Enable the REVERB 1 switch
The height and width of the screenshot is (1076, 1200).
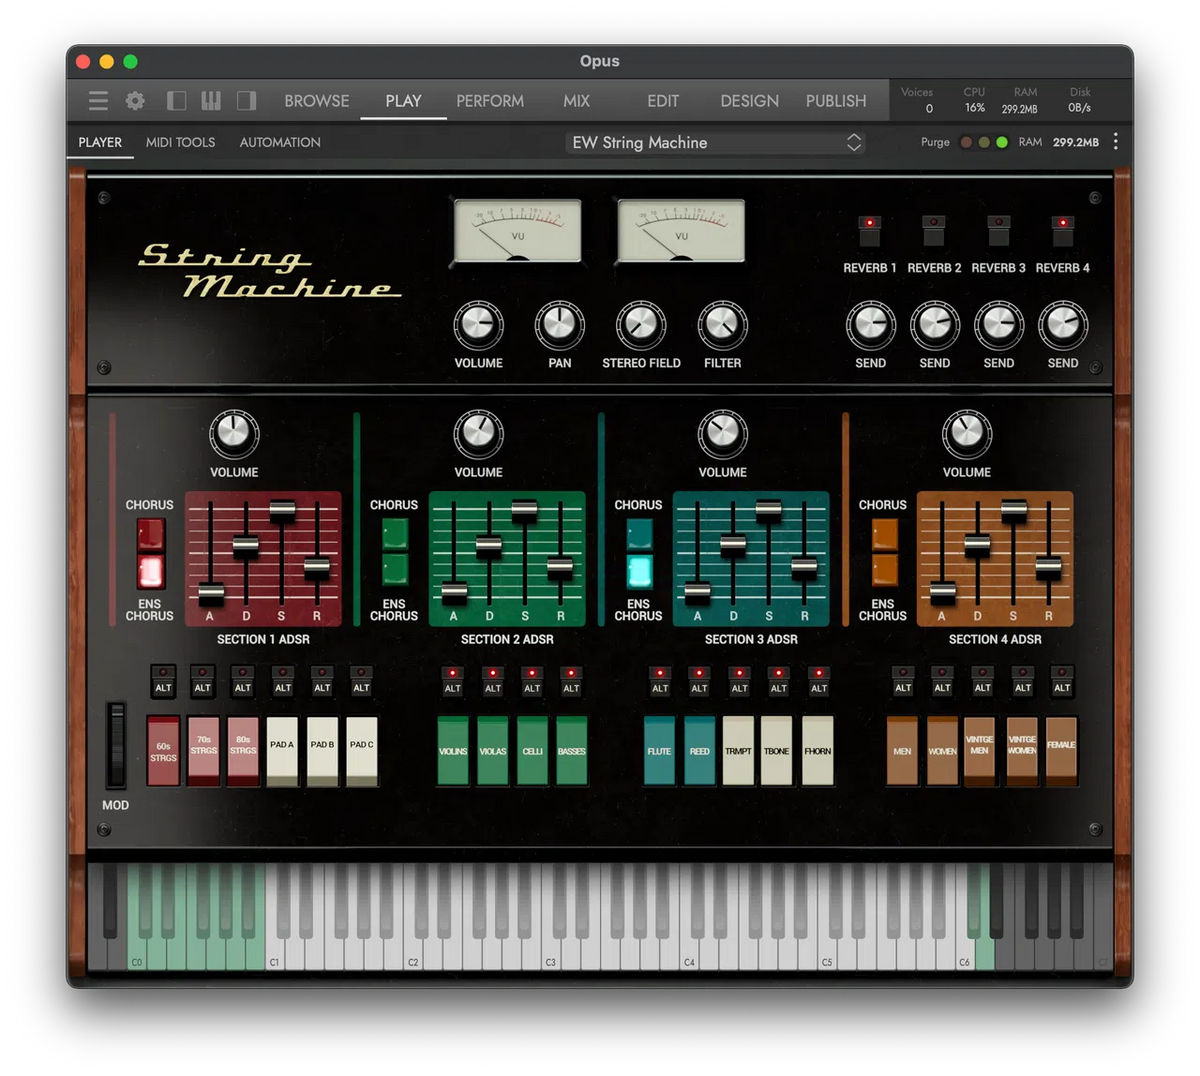[869, 230]
